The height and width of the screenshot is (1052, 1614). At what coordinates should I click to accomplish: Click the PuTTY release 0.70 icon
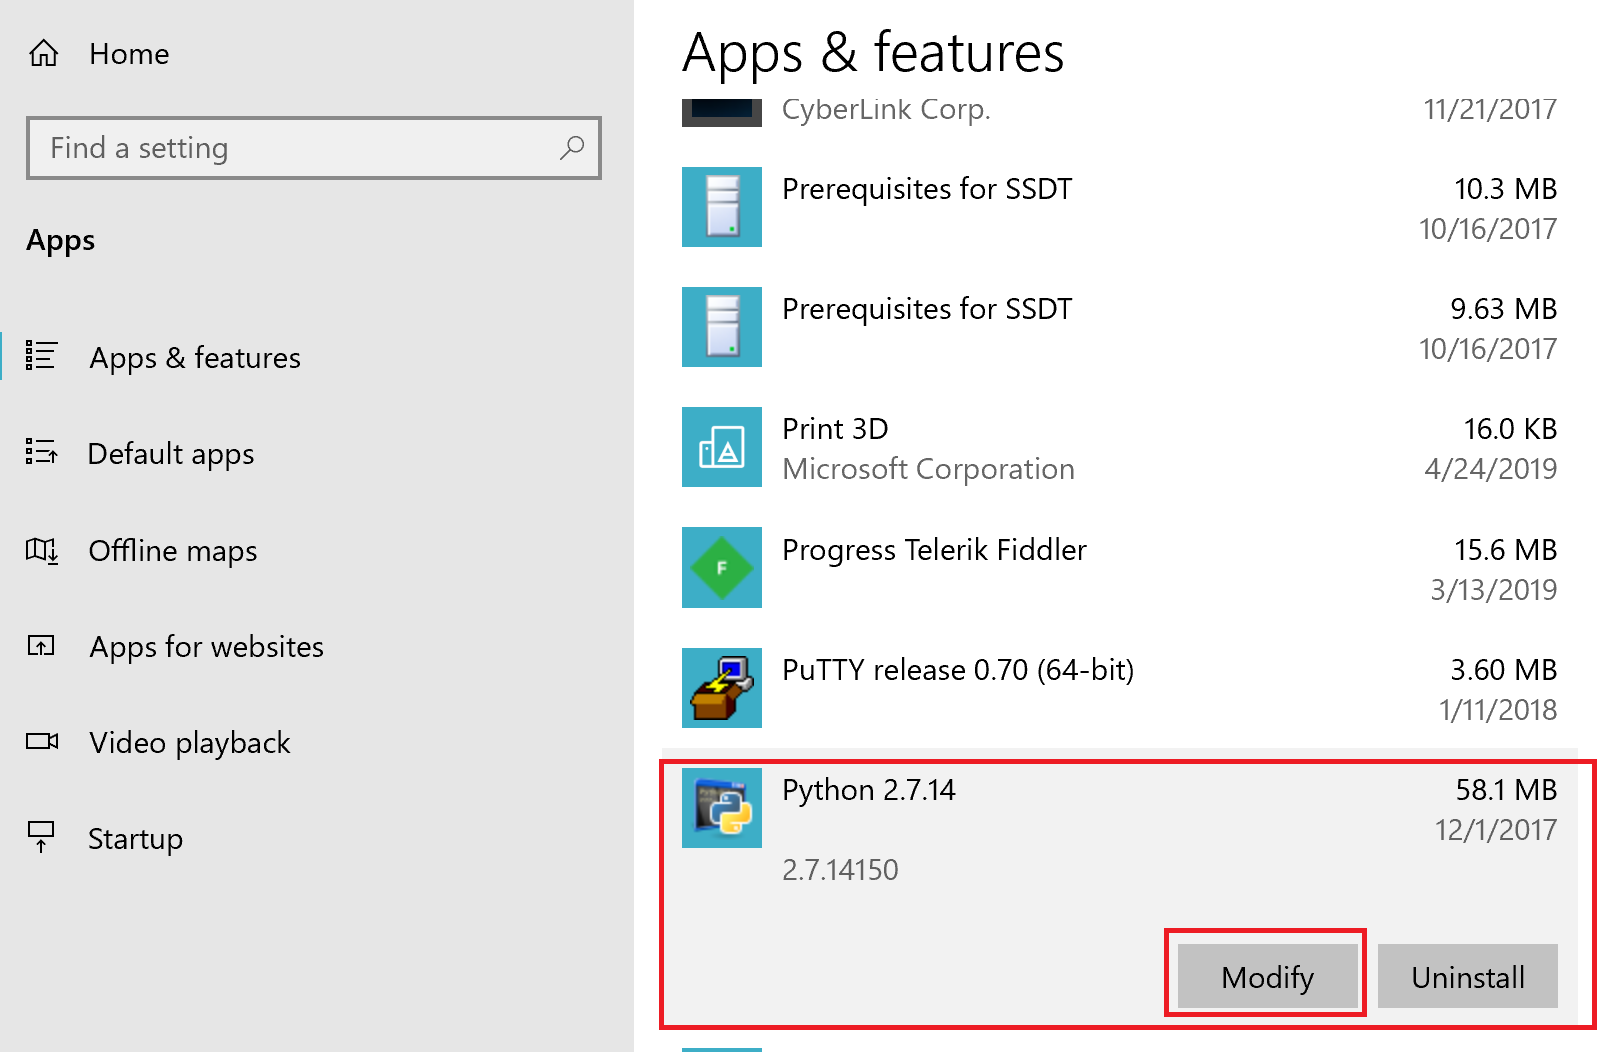coord(722,688)
